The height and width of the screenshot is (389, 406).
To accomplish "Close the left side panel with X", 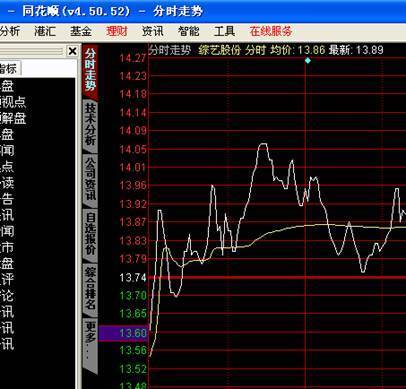I will [x=72, y=51].
